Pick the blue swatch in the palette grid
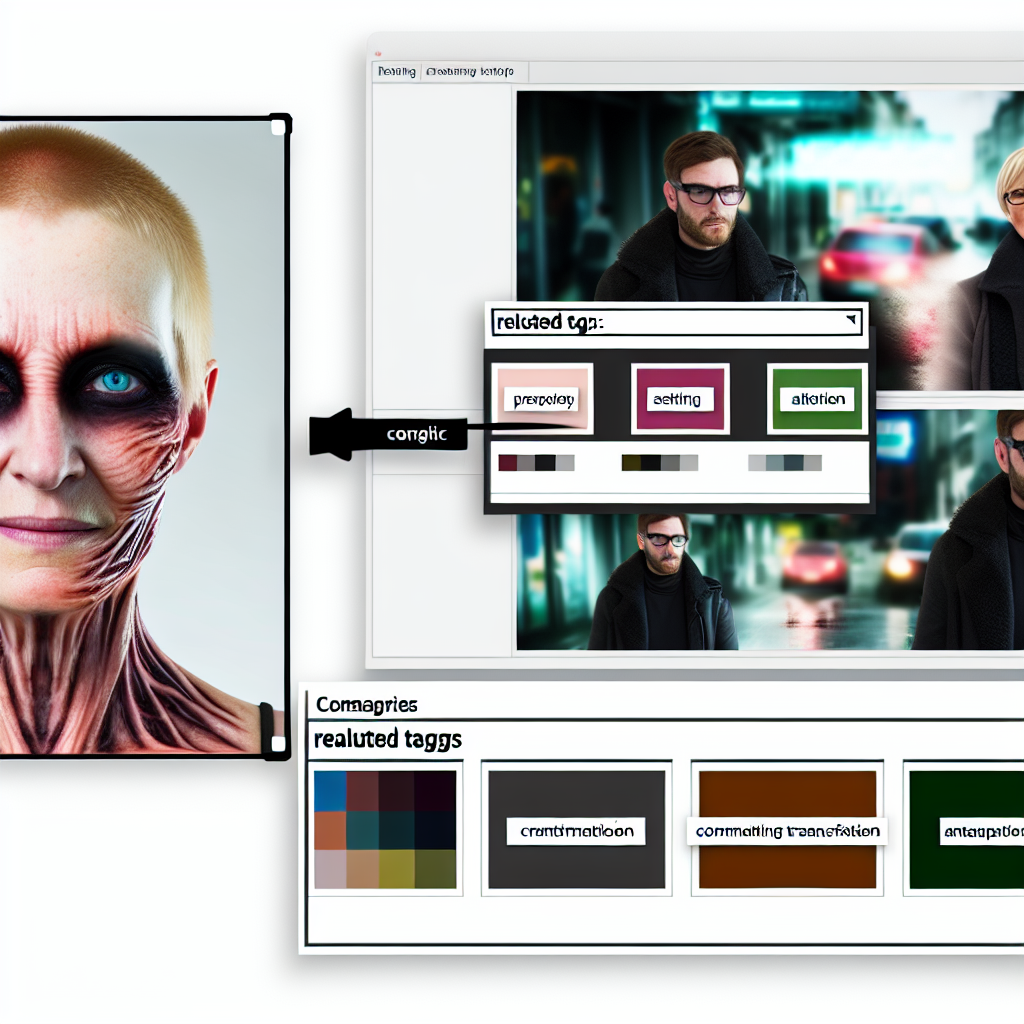Viewport: 1024px width, 1024px height. [x=330, y=790]
